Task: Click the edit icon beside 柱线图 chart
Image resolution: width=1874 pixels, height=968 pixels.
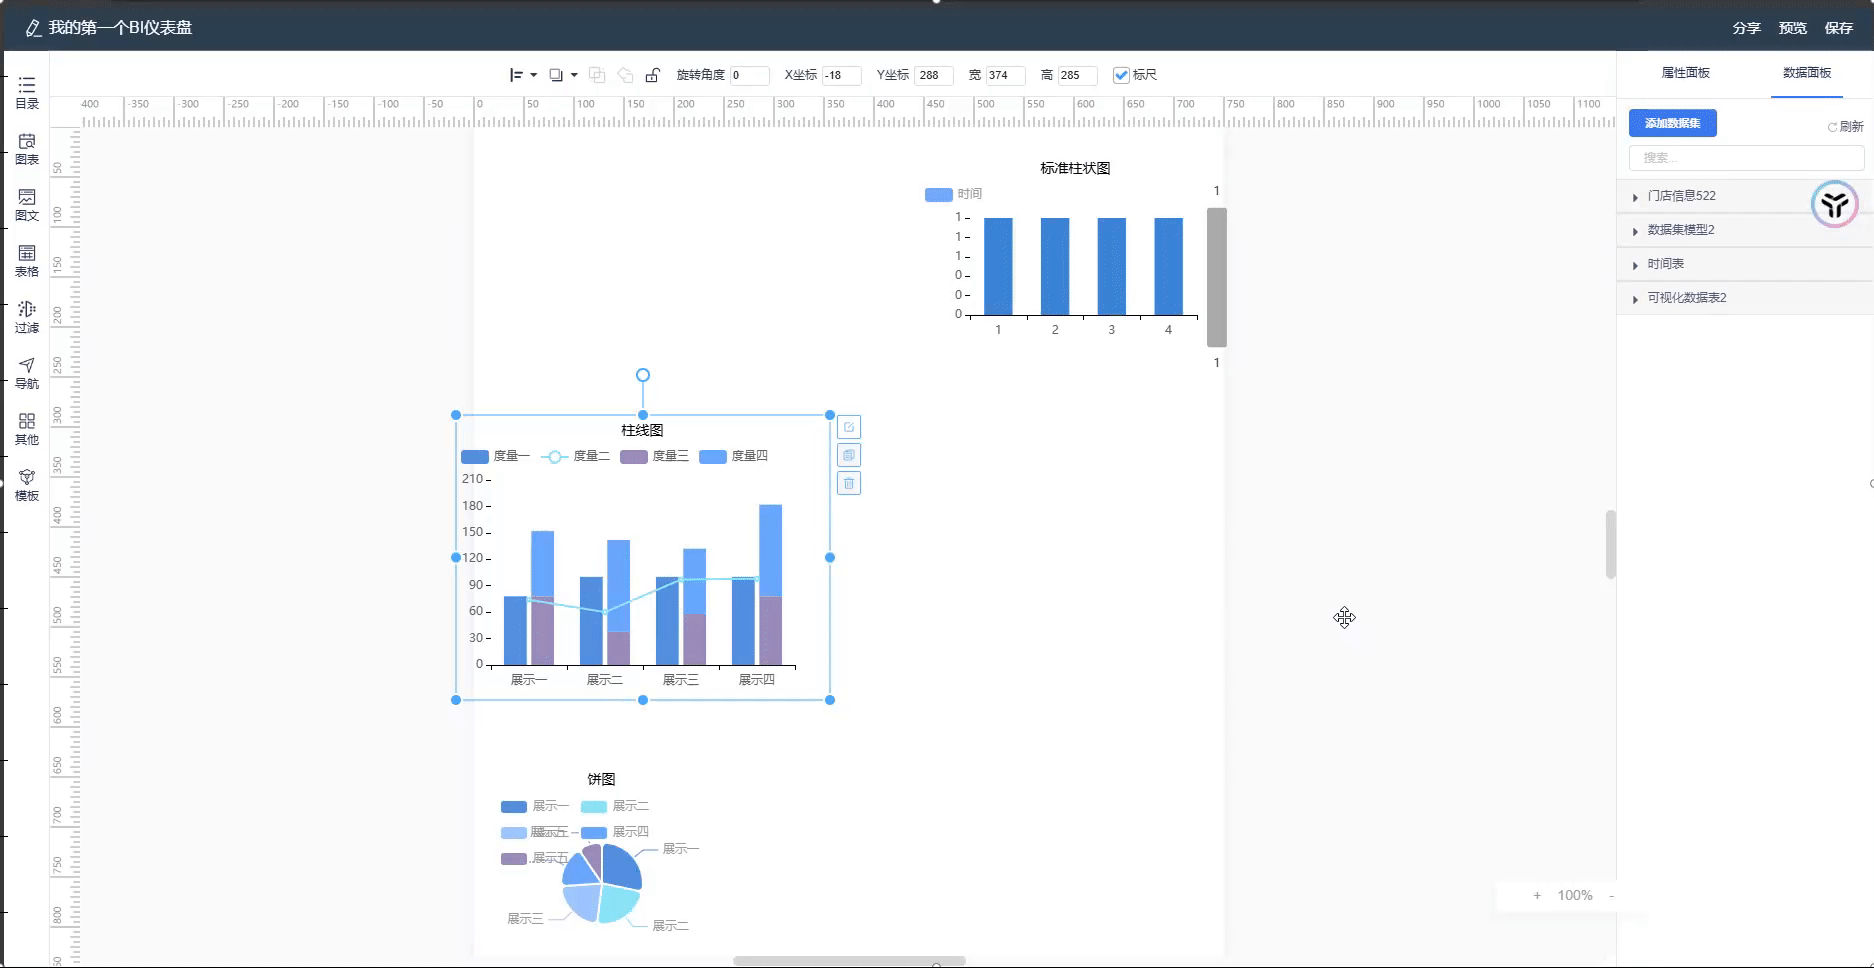Action: [x=849, y=427]
